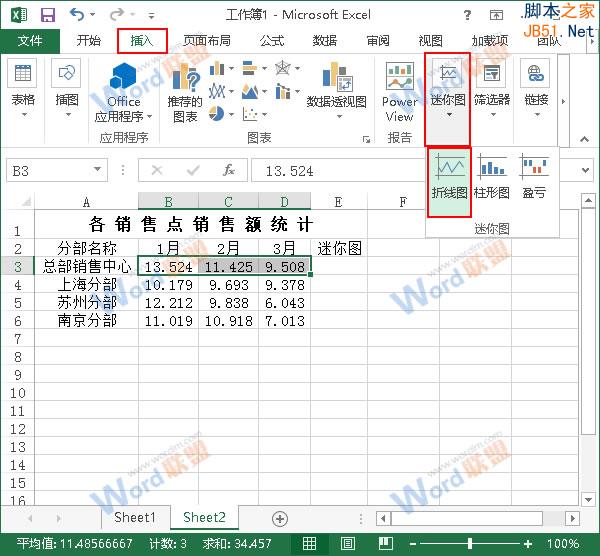600x556 pixels.
Task: Insert a 链接 hyperlink
Action: coord(536,88)
